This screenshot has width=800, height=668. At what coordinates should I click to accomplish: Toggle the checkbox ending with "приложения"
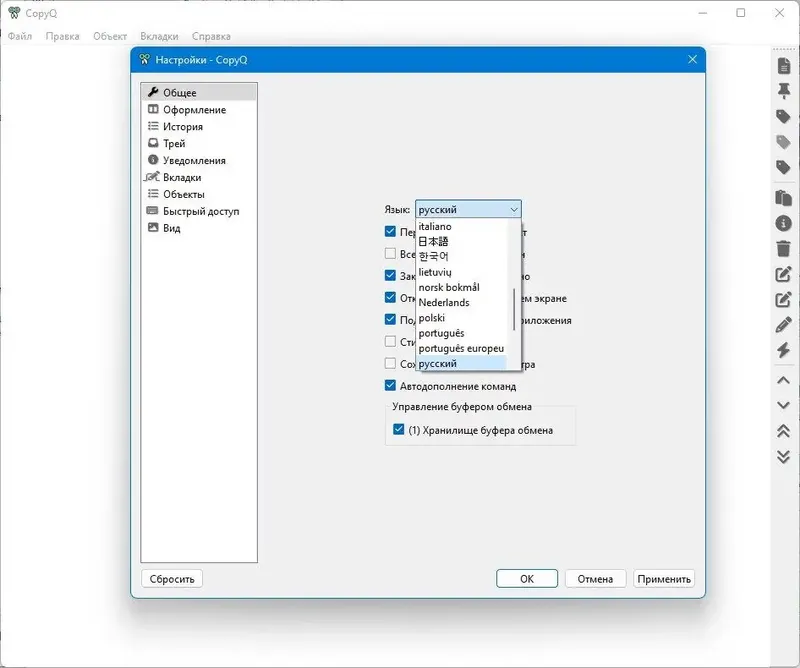[390, 319]
